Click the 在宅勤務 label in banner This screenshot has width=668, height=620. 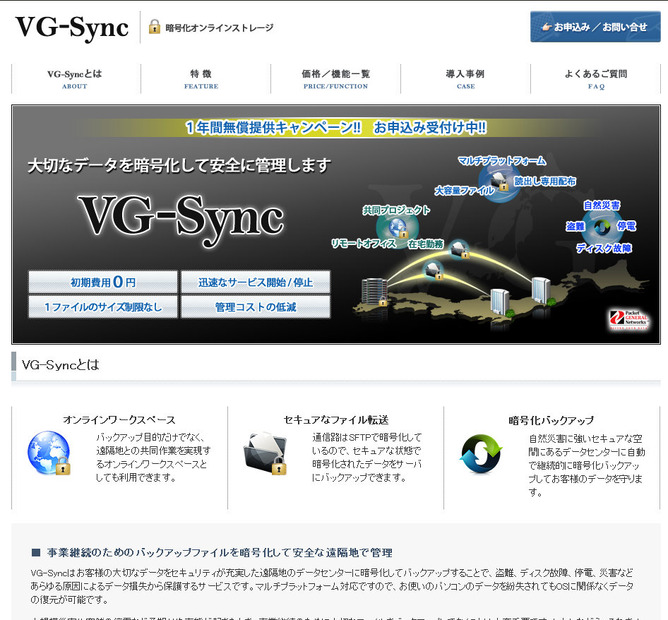tap(426, 244)
